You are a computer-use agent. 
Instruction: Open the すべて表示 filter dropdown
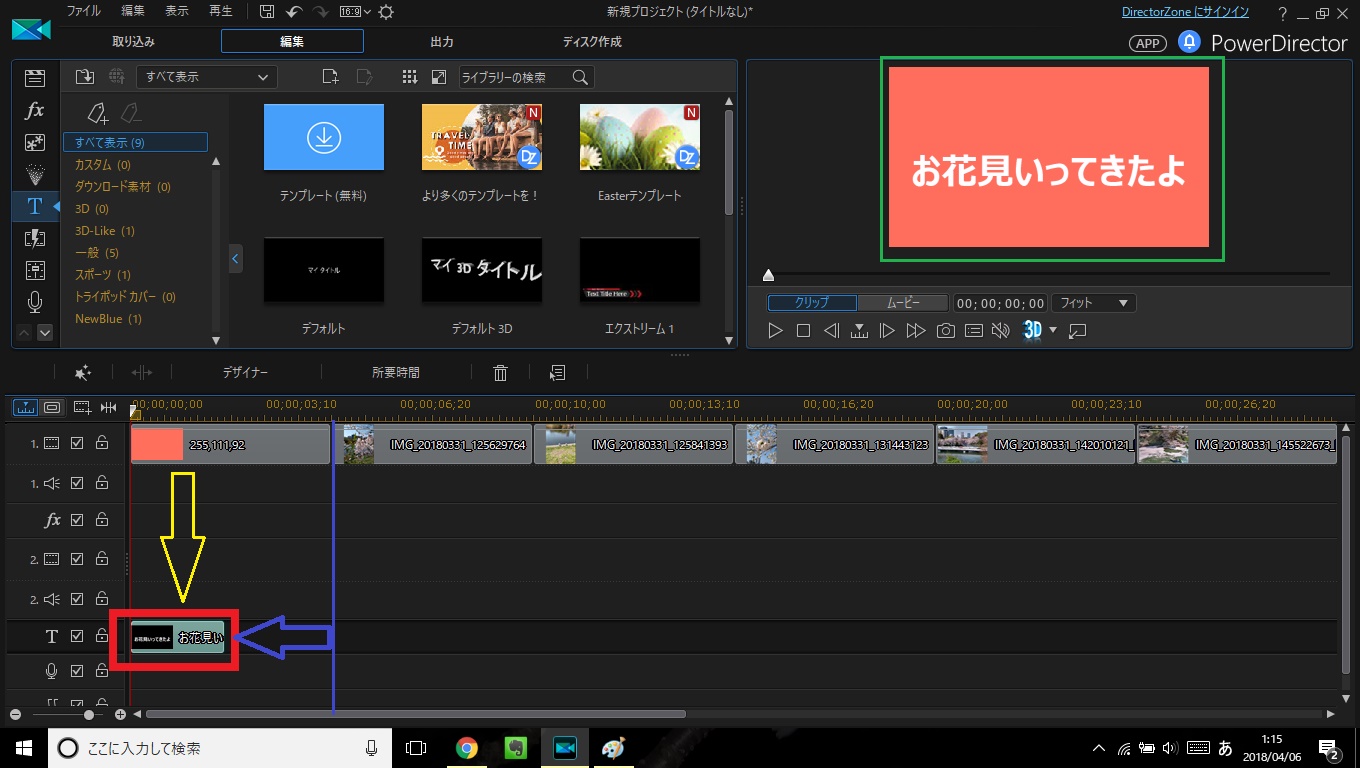click(x=206, y=77)
